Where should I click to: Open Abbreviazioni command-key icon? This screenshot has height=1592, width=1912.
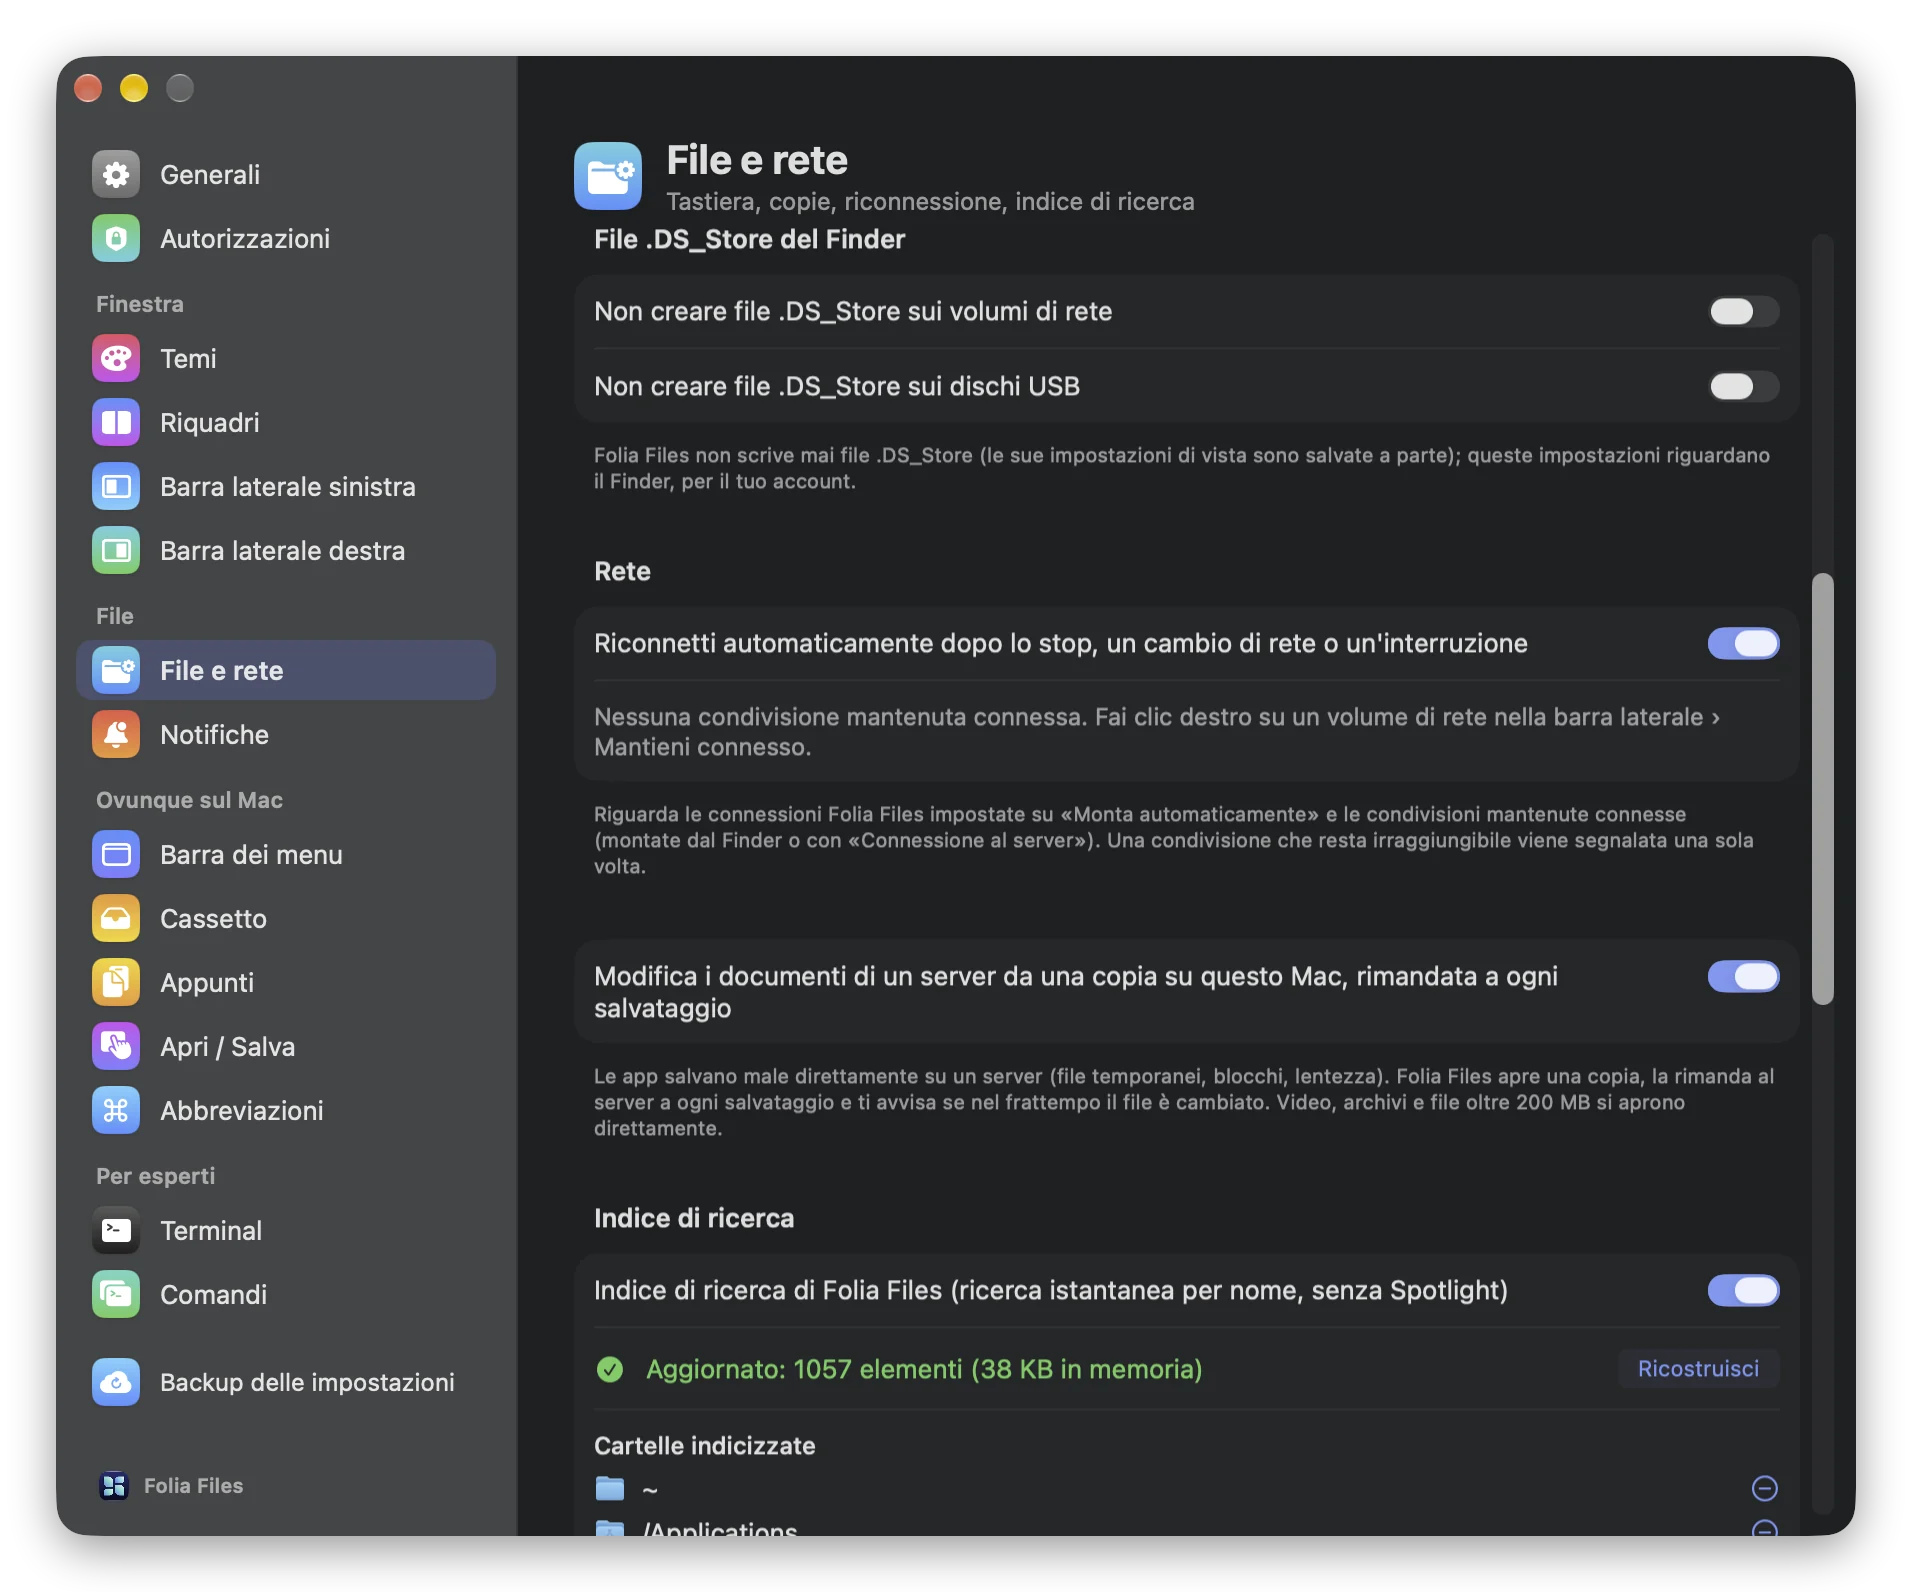tap(116, 1111)
